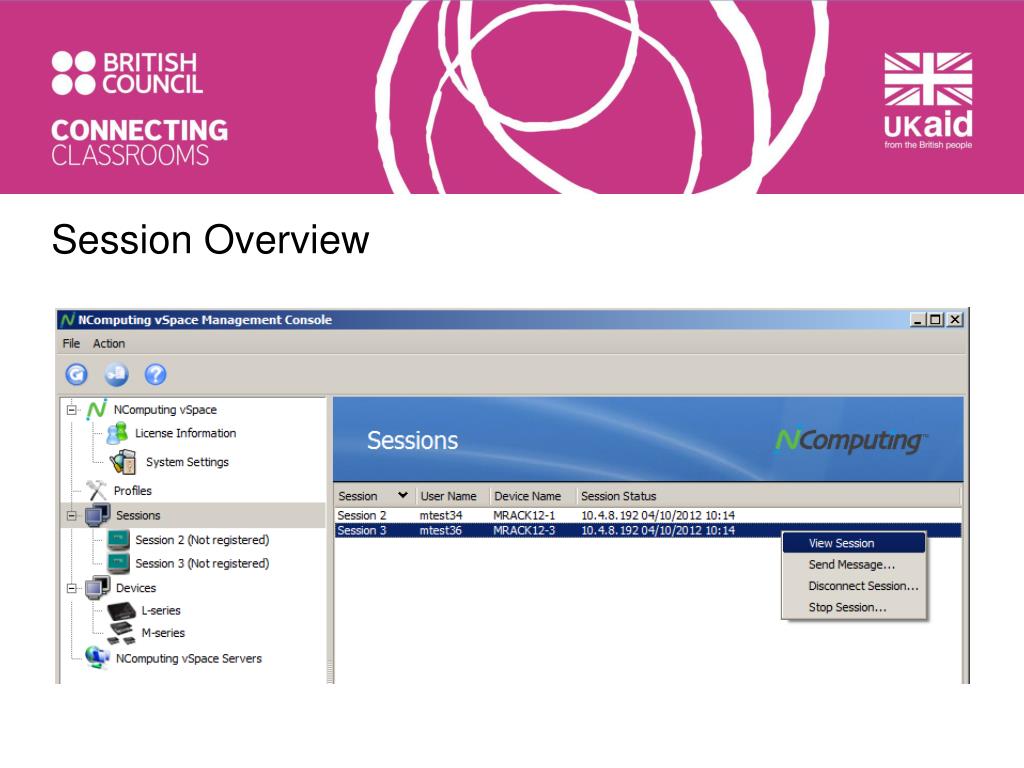Close the vSpace Management Console window
Image resolution: width=1024 pixels, height=768 pixels.
955,319
